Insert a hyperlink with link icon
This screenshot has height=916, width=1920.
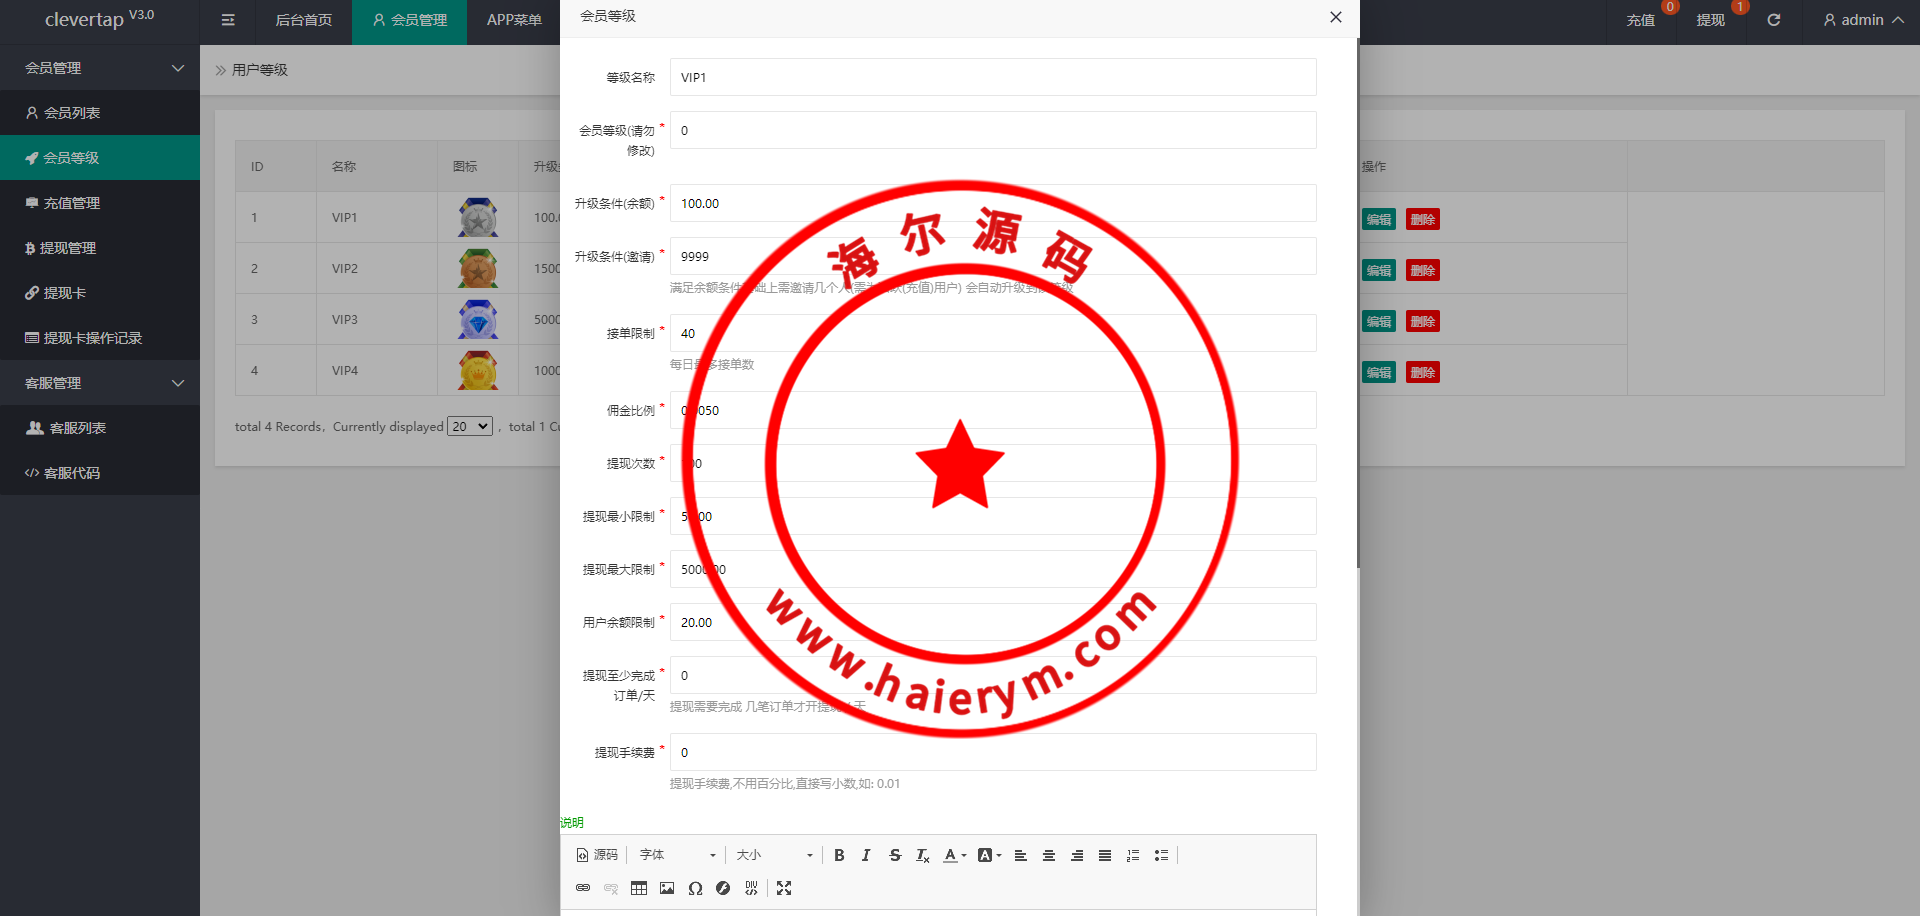583,888
